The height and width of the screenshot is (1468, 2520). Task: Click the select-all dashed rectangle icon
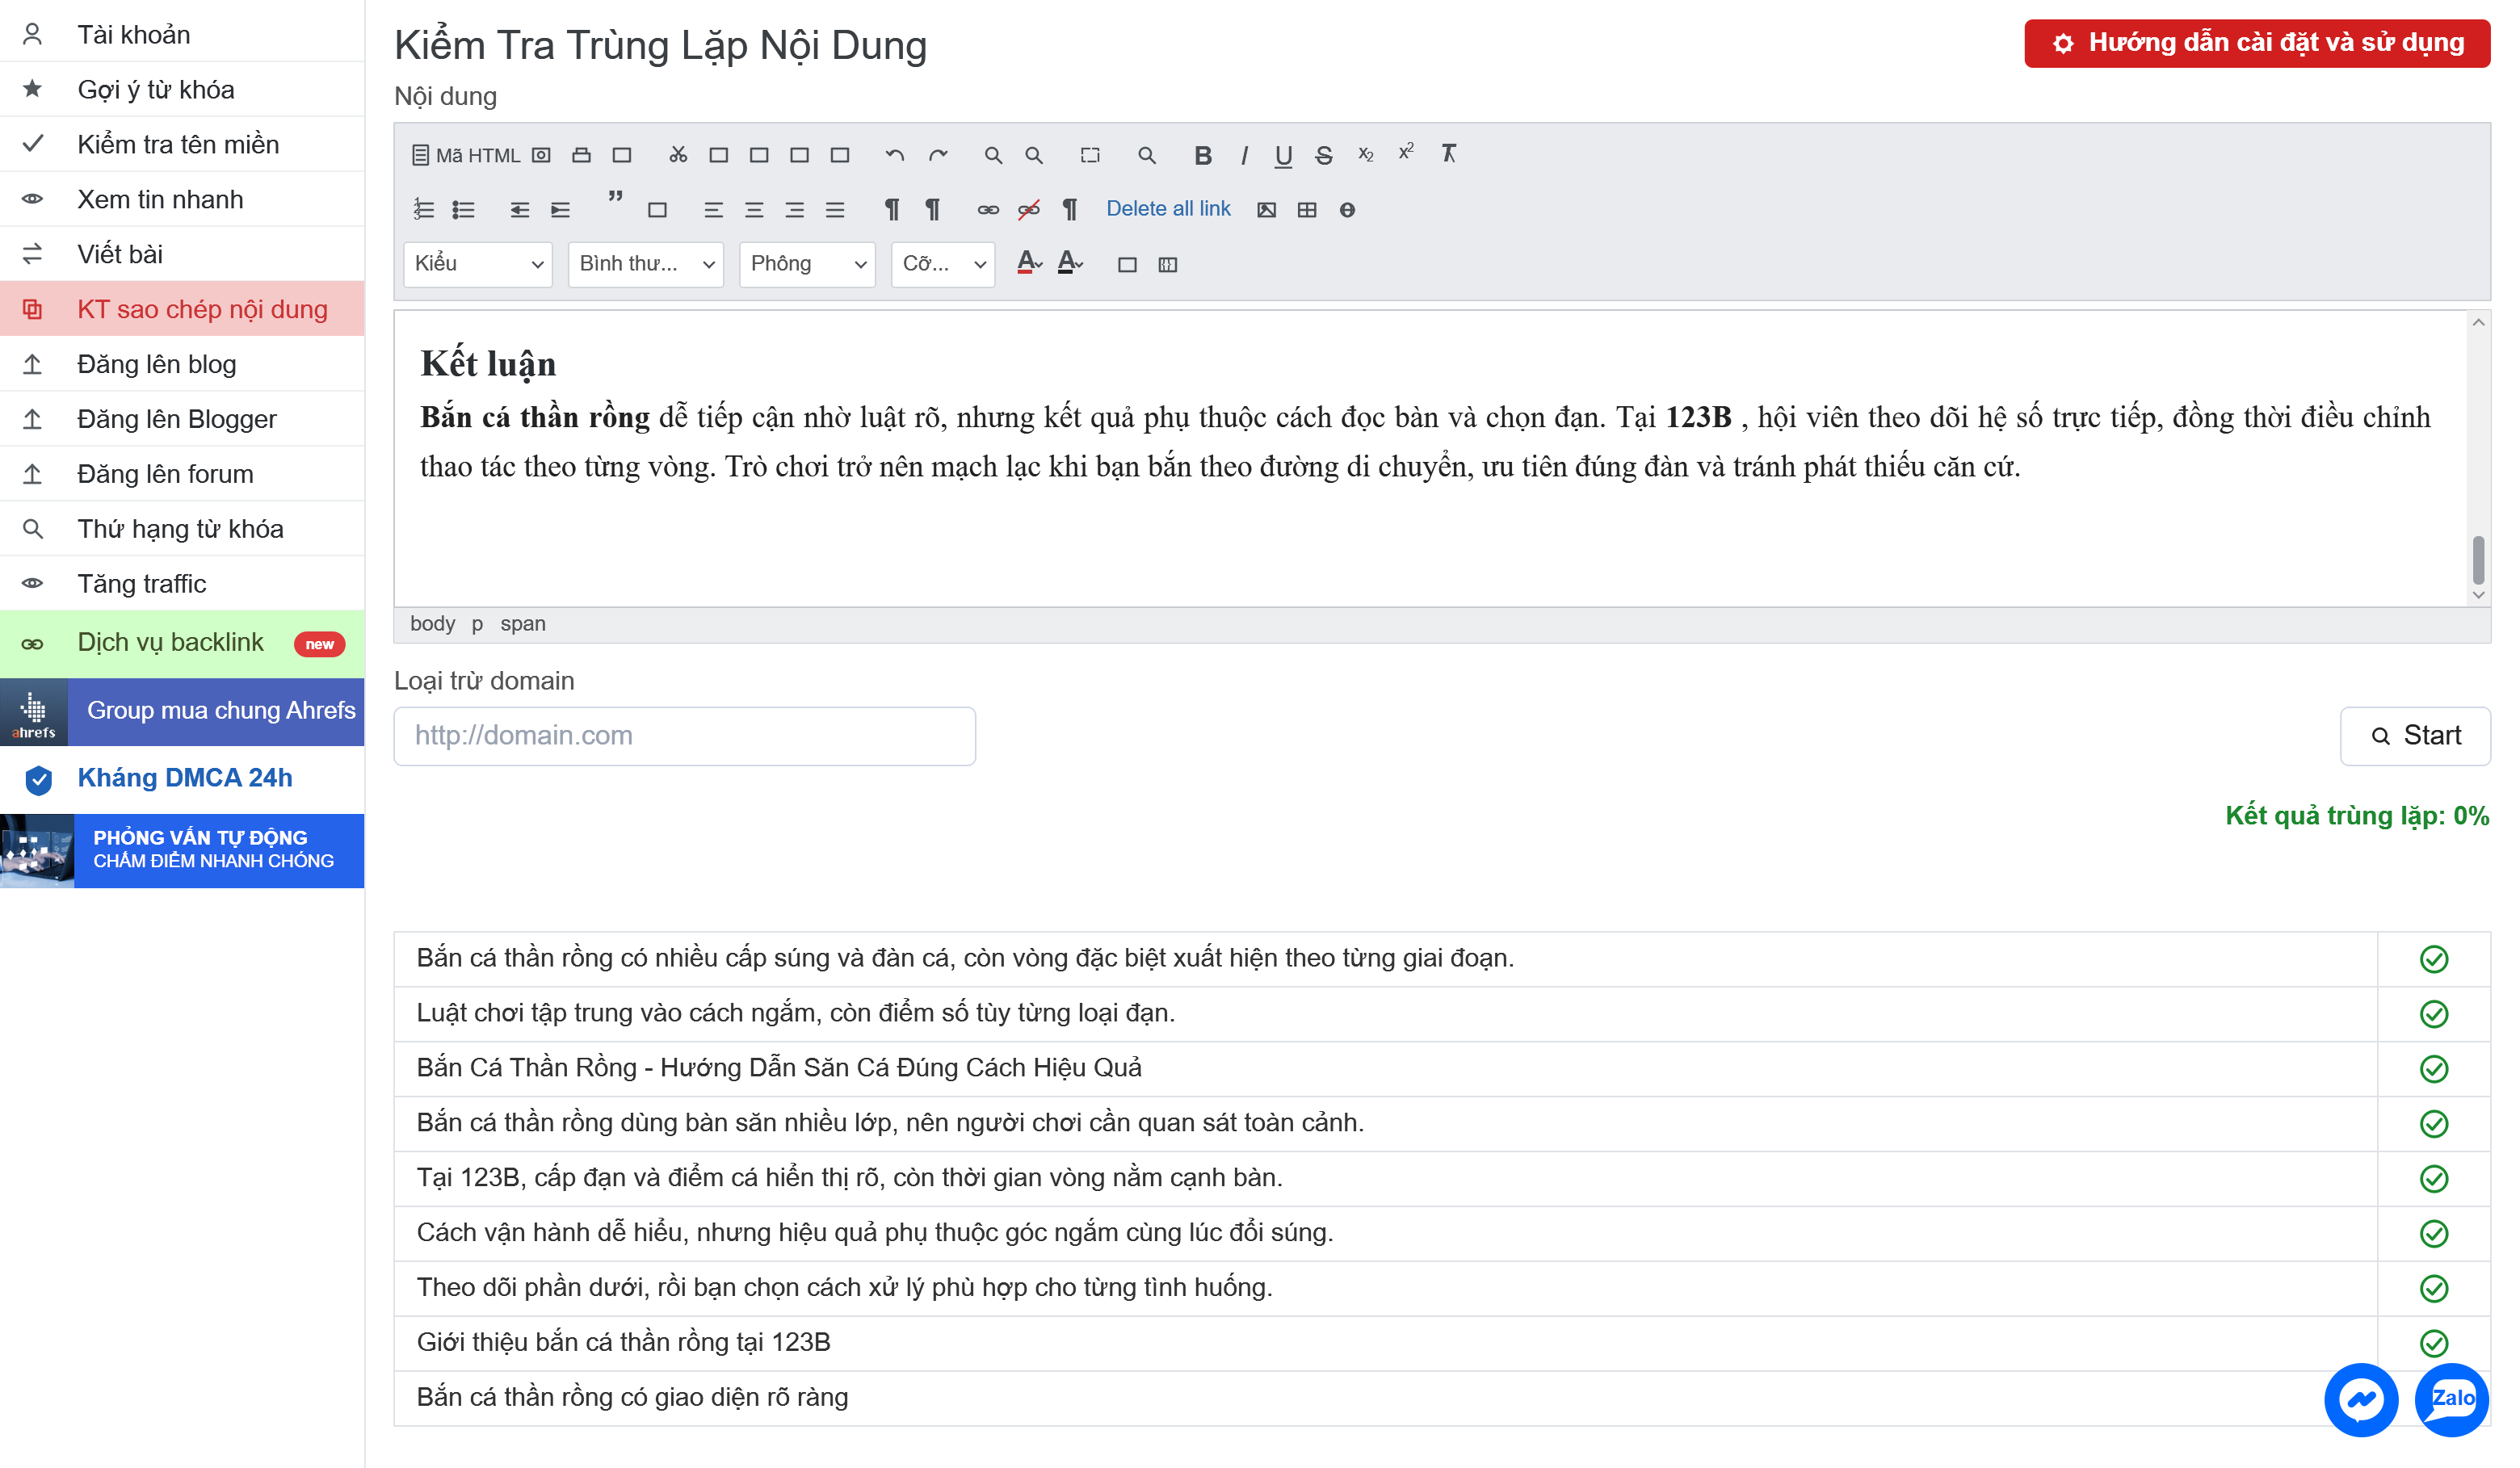pyautogui.click(x=1090, y=155)
